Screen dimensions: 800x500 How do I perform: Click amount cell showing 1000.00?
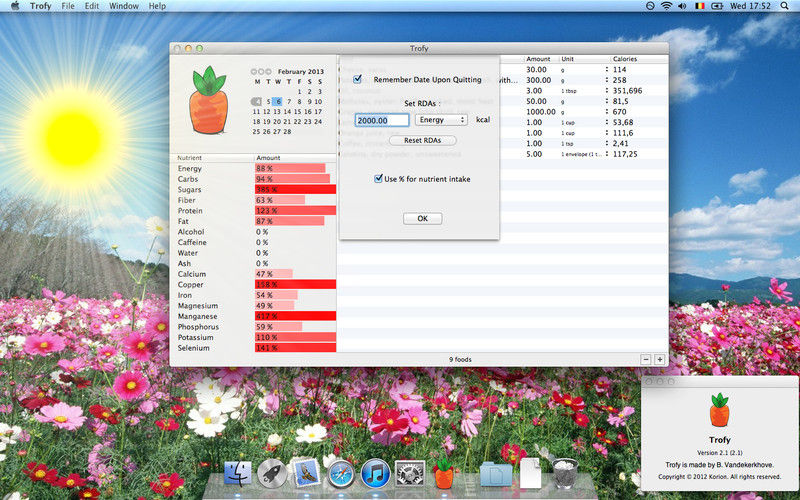pyautogui.click(x=541, y=112)
